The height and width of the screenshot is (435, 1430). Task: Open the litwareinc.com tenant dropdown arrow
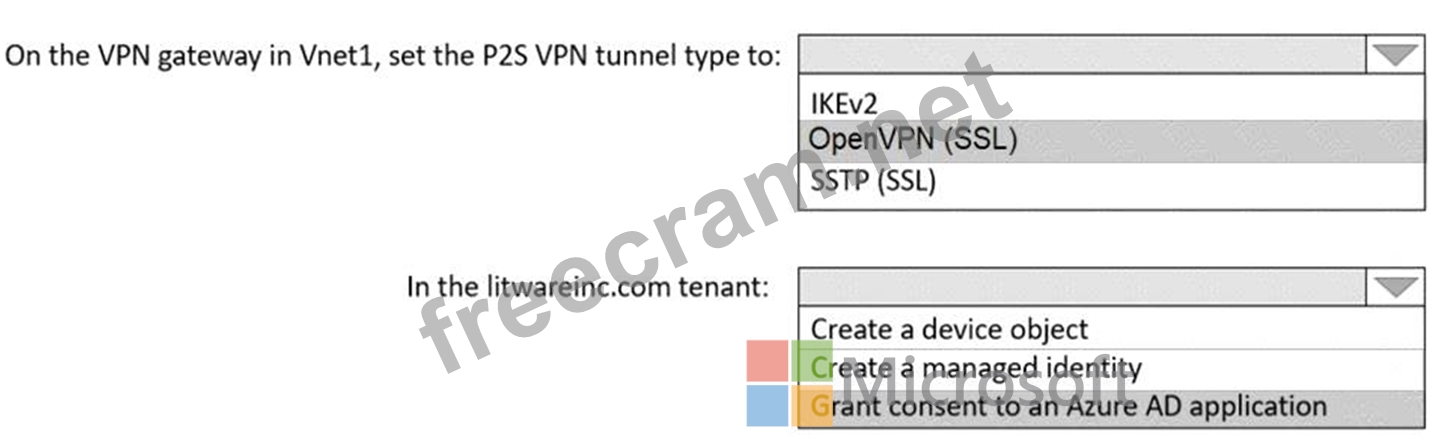pos(1396,288)
